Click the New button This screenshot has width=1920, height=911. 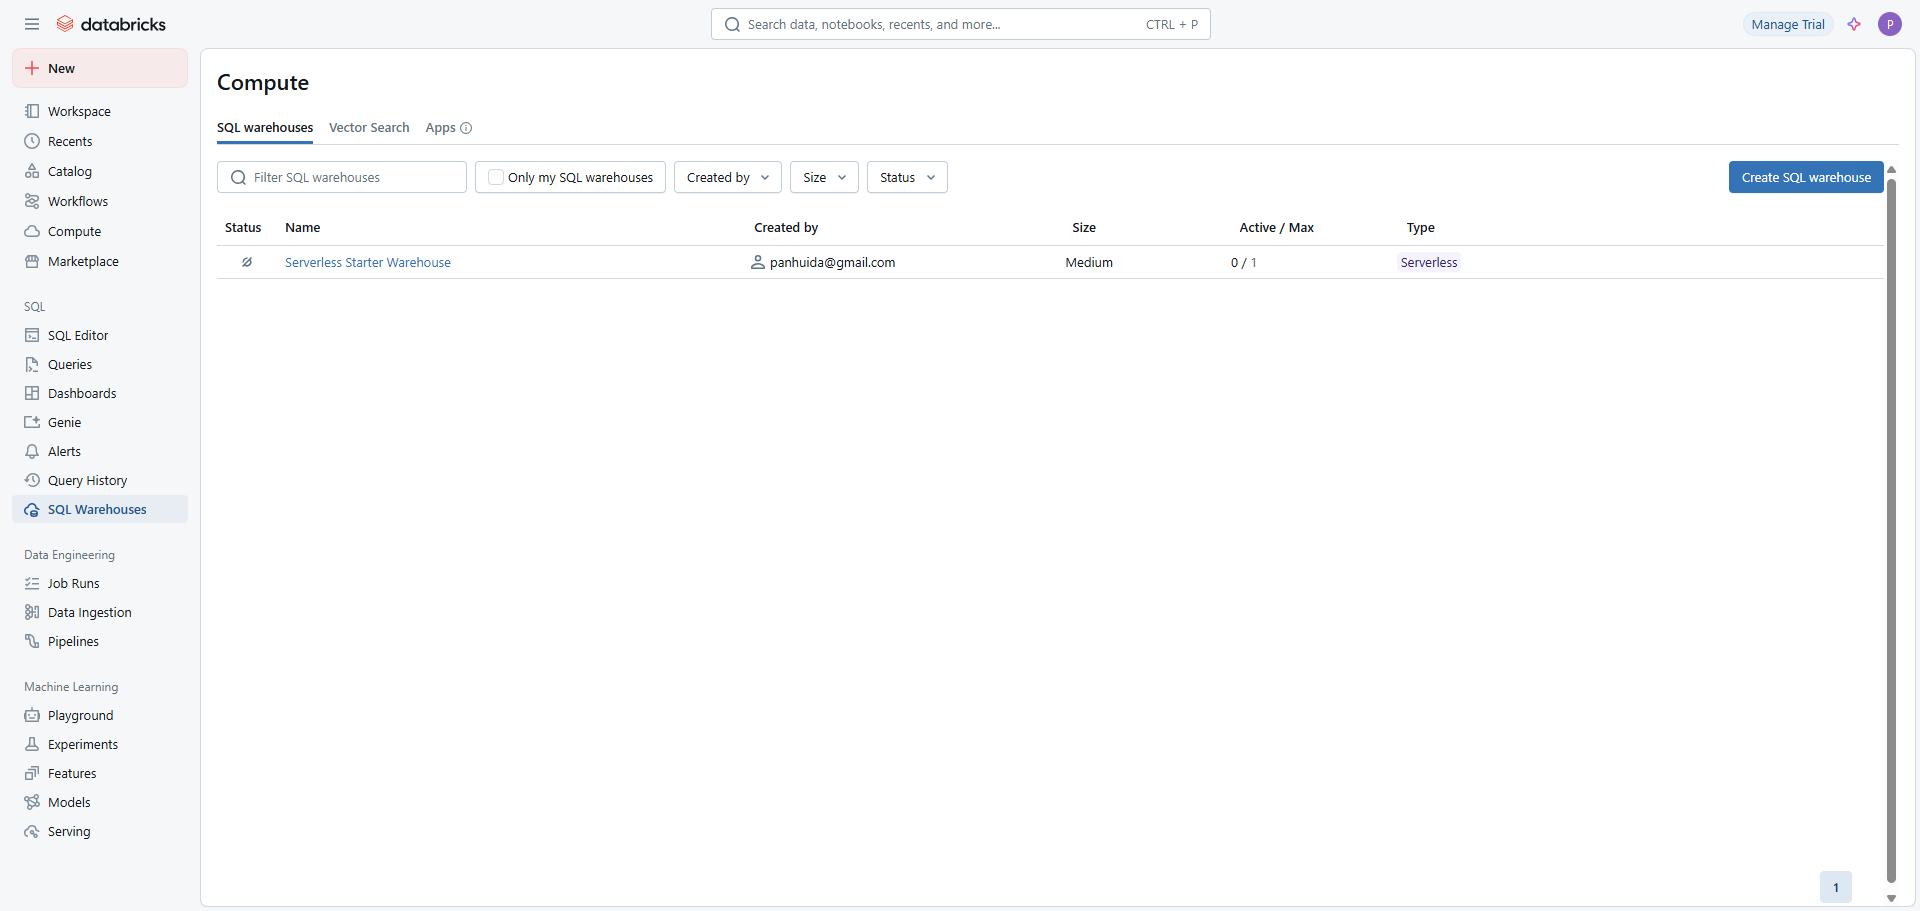click(100, 68)
